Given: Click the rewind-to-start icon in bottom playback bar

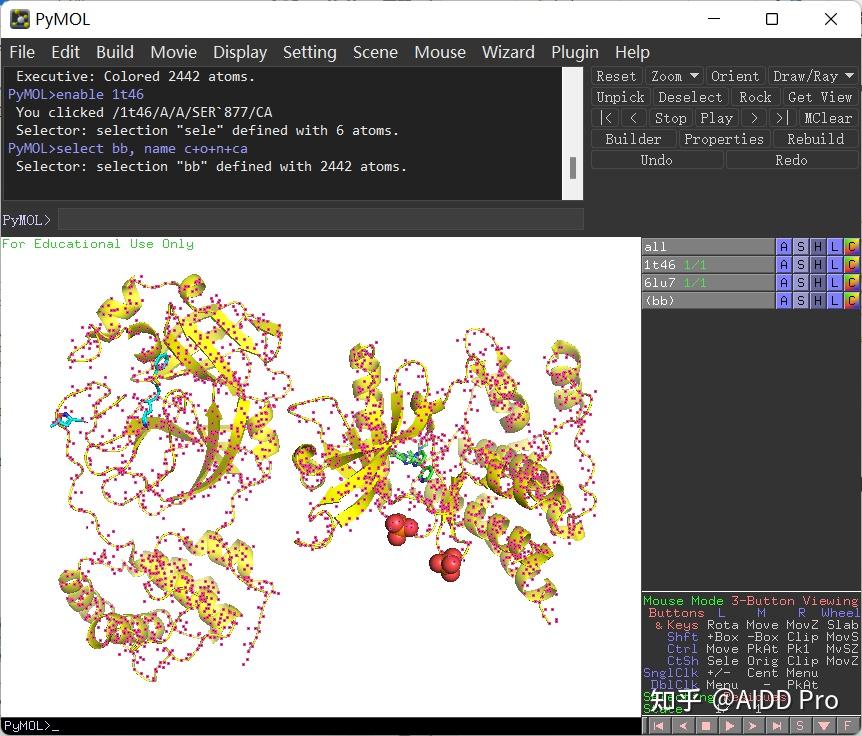Looking at the screenshot, I should [x=657, y=726].
